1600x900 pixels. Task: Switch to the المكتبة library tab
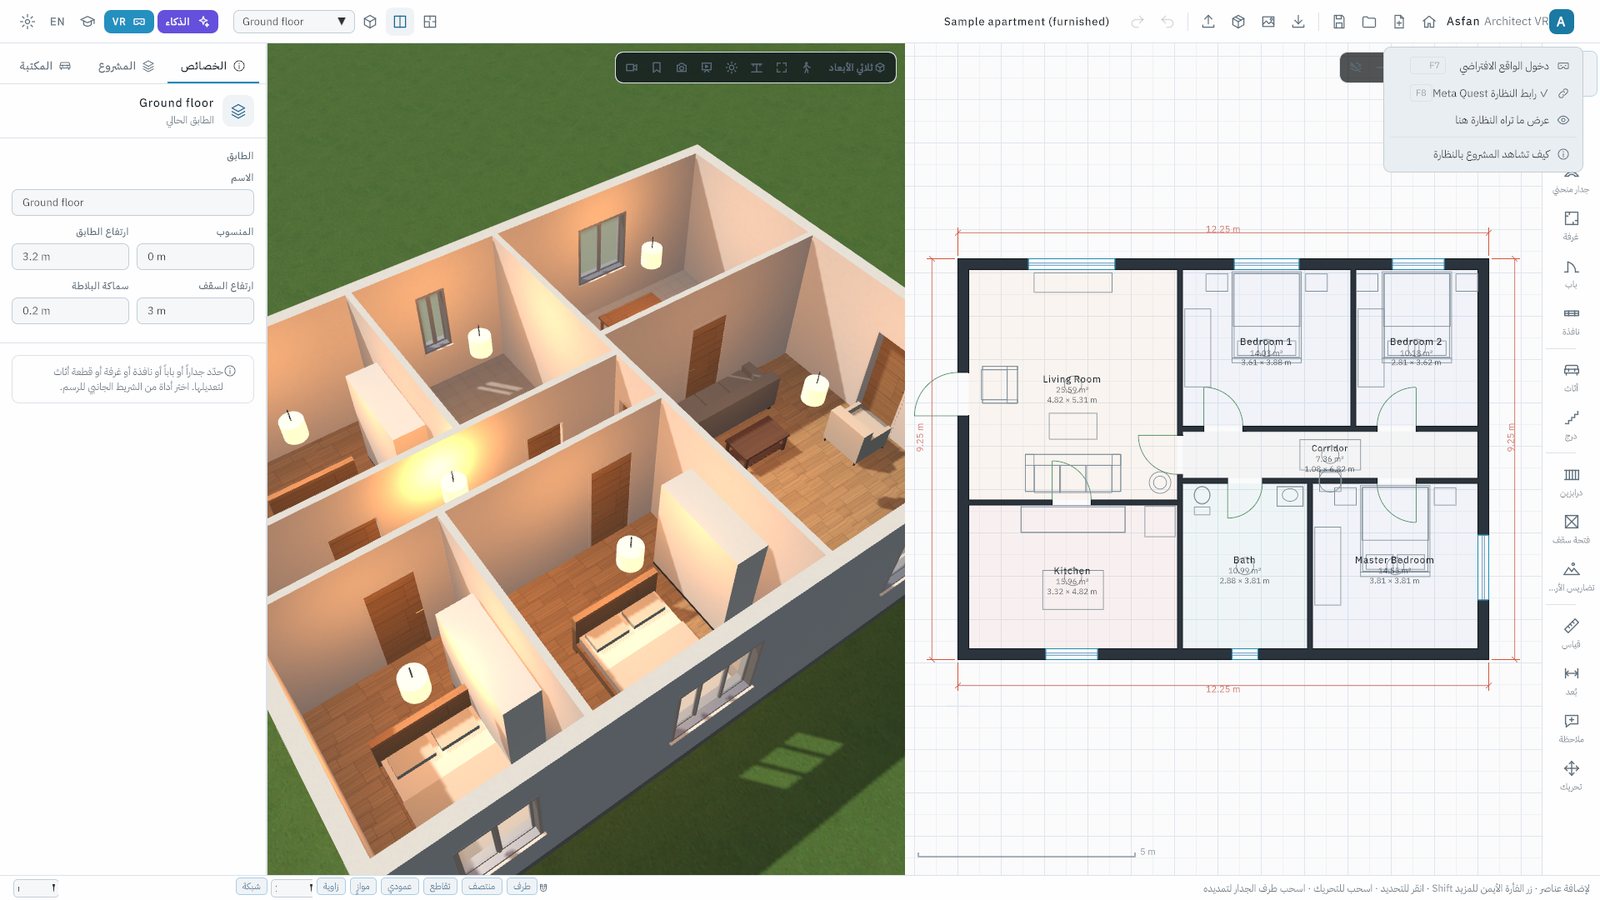pos(45,66)
